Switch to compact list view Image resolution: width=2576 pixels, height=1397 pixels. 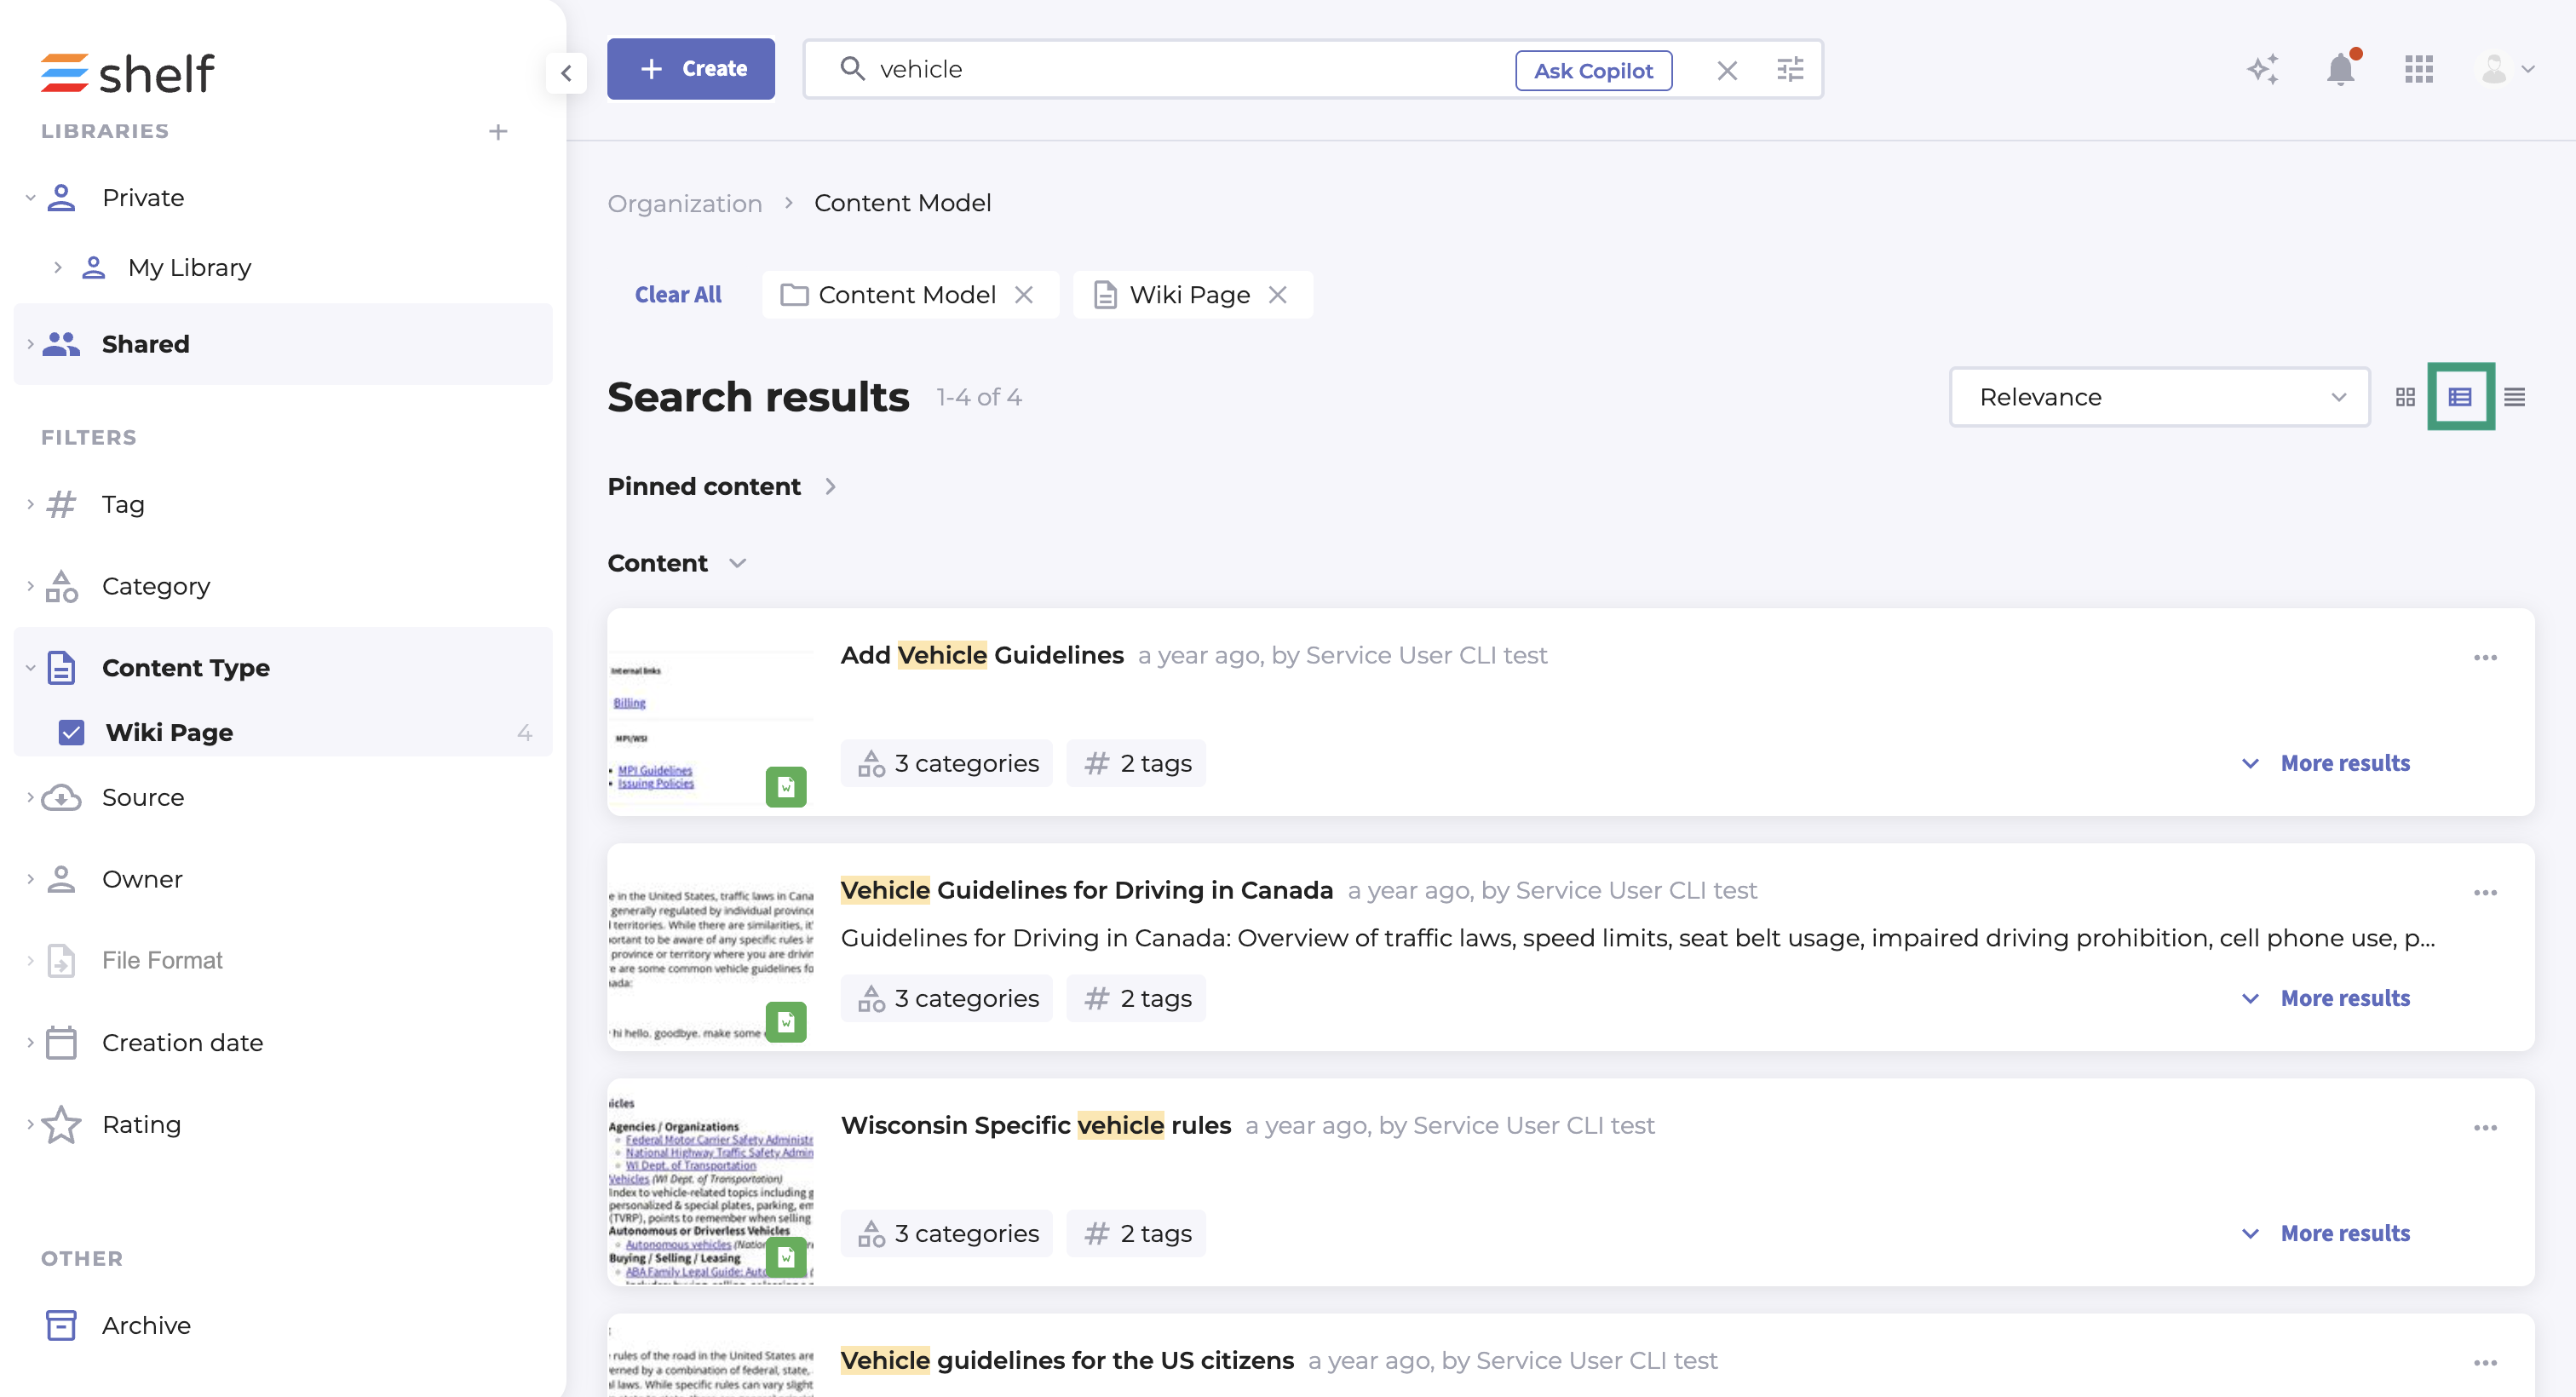pyautogui.click(x=2514, y=397)
